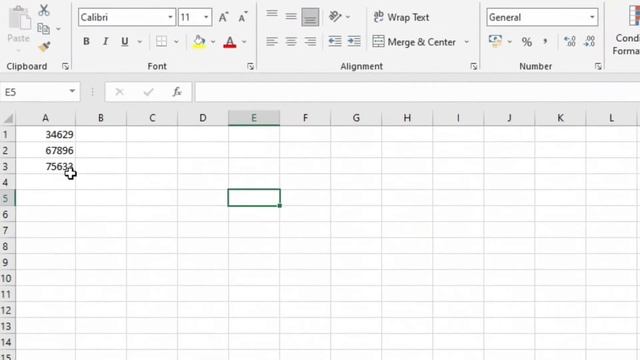
Task: Click the Decrease Decimal icon
Action: point(589,41)
